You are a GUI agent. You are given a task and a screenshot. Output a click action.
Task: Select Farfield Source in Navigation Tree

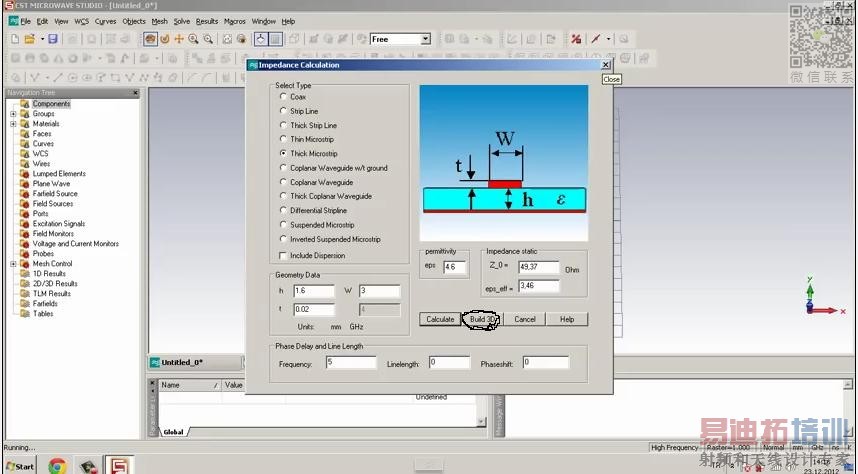coord(55,194)
